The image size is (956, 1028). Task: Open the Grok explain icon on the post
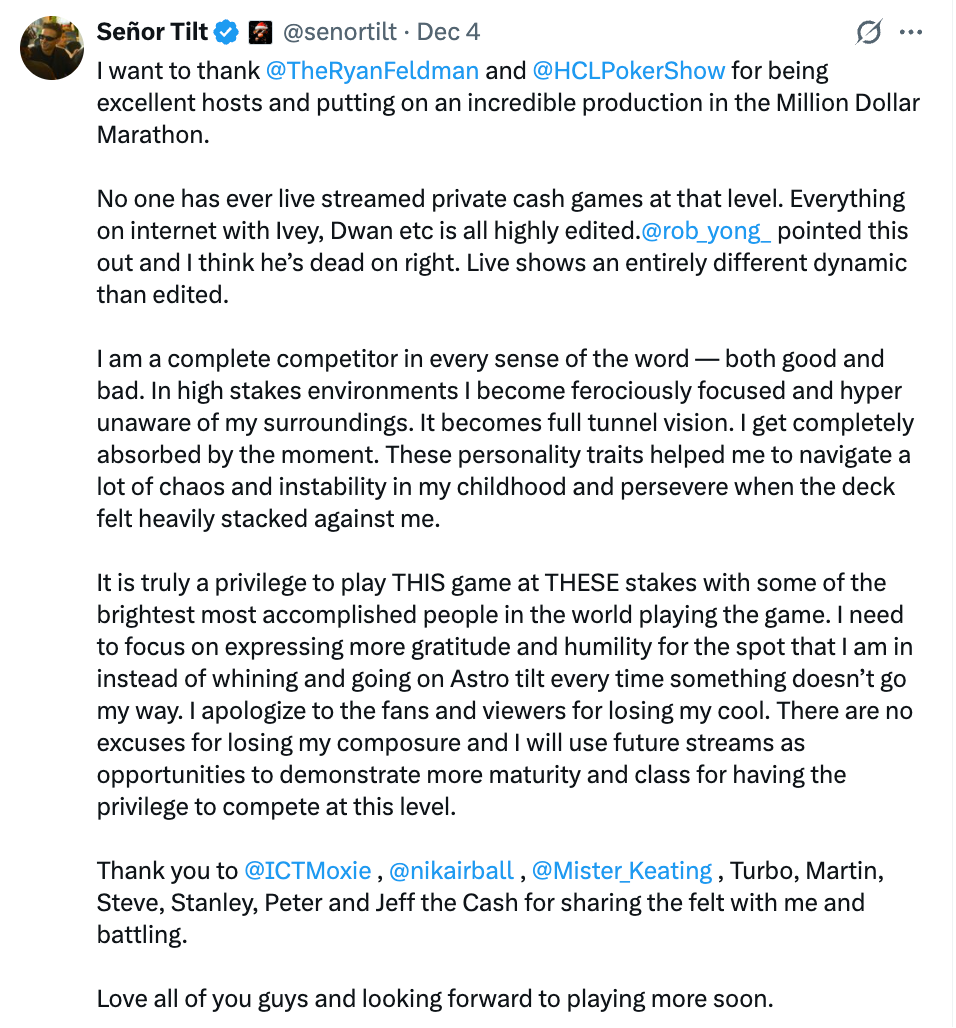pos(869,33)
